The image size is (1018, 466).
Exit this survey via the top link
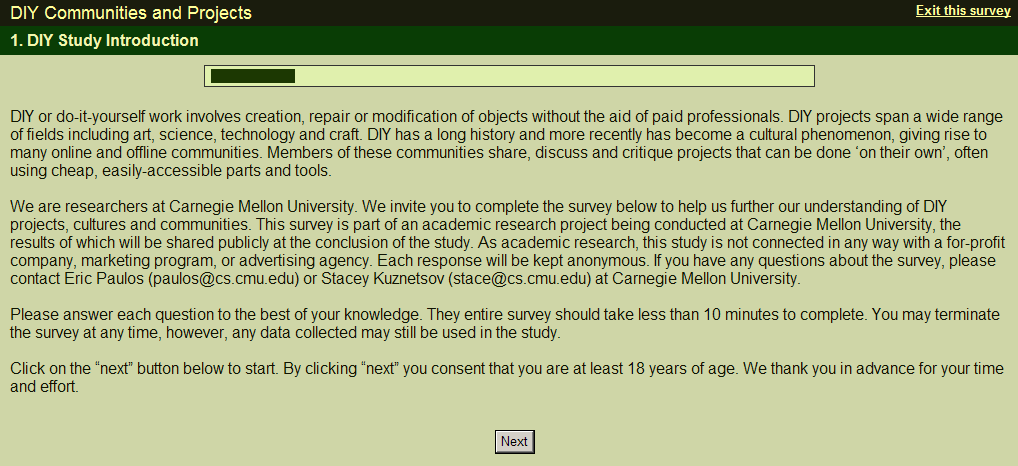click(963, 11)
